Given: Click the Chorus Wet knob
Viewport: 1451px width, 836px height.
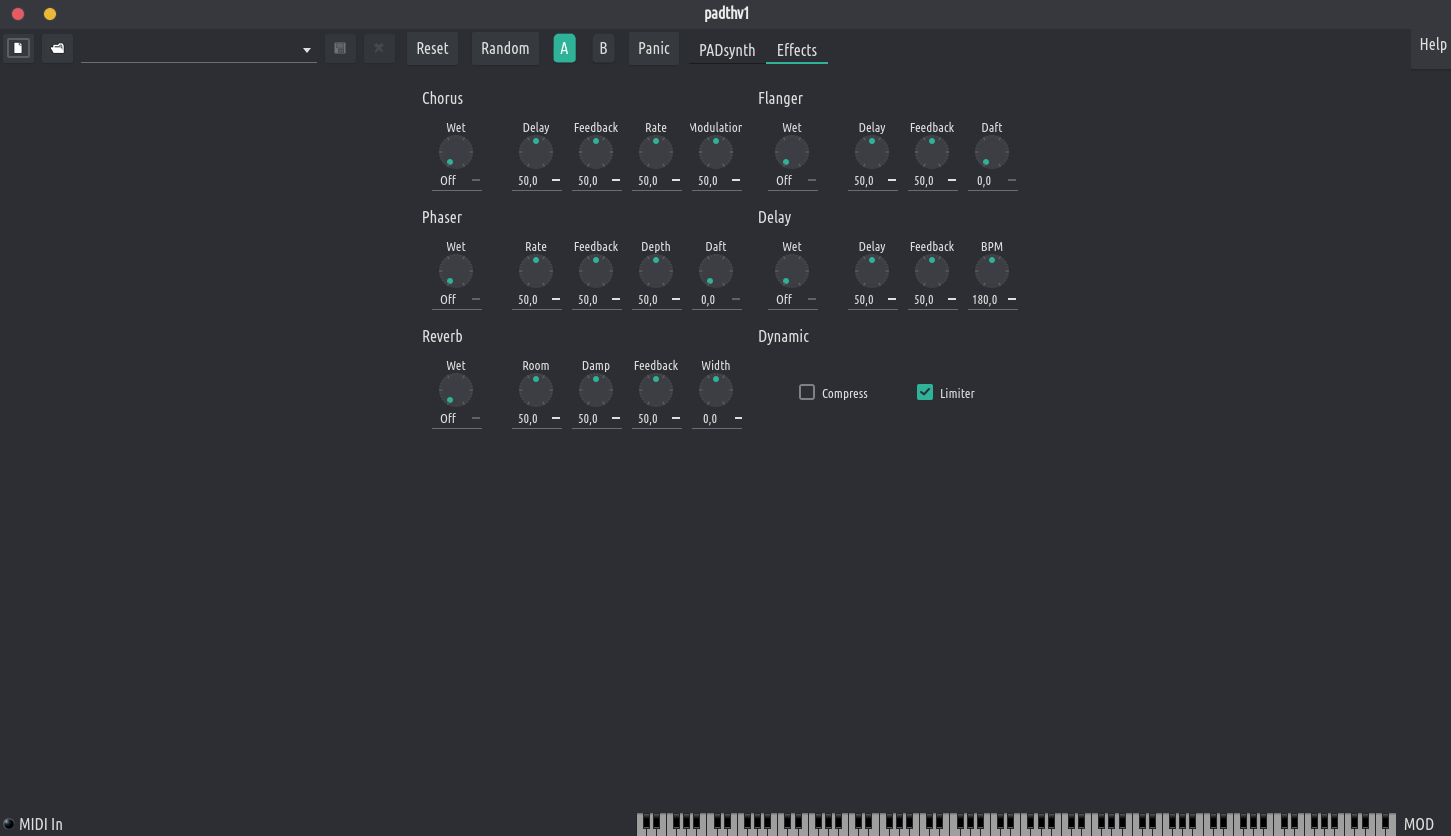Looking at the screenshot, I should (456, 153).
